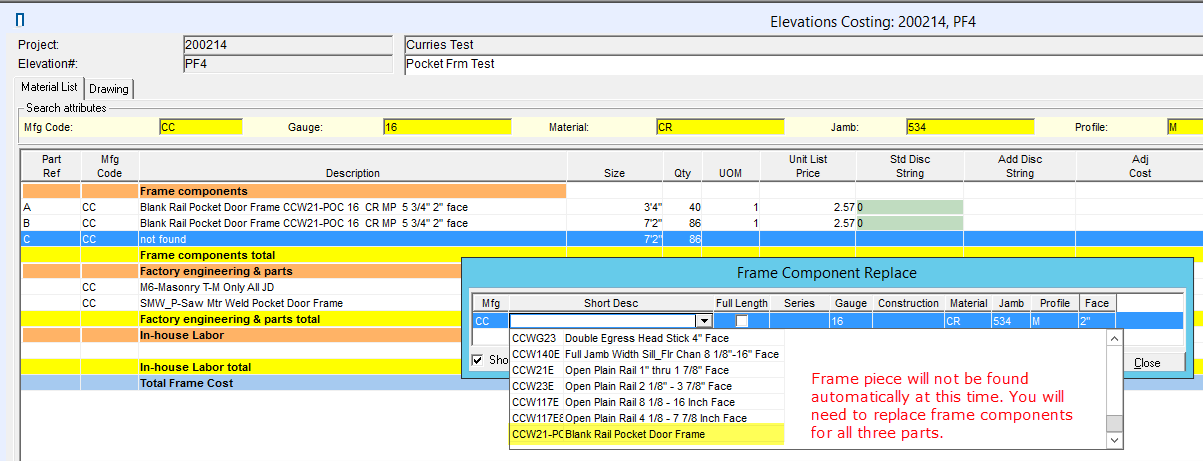
Task: Switch to the Drawing tab
Action: pos(109,89)
